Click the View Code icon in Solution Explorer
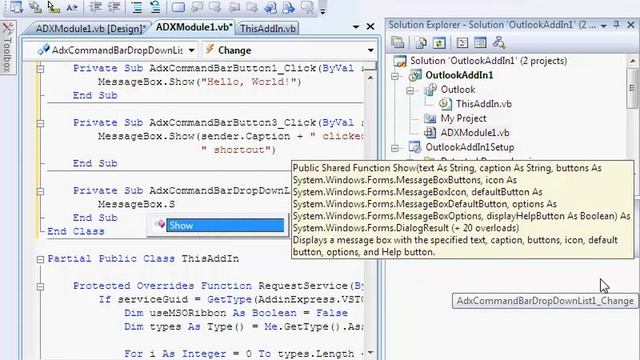The width and height of the screenshot is (640, 360). (x=462, y=42)
